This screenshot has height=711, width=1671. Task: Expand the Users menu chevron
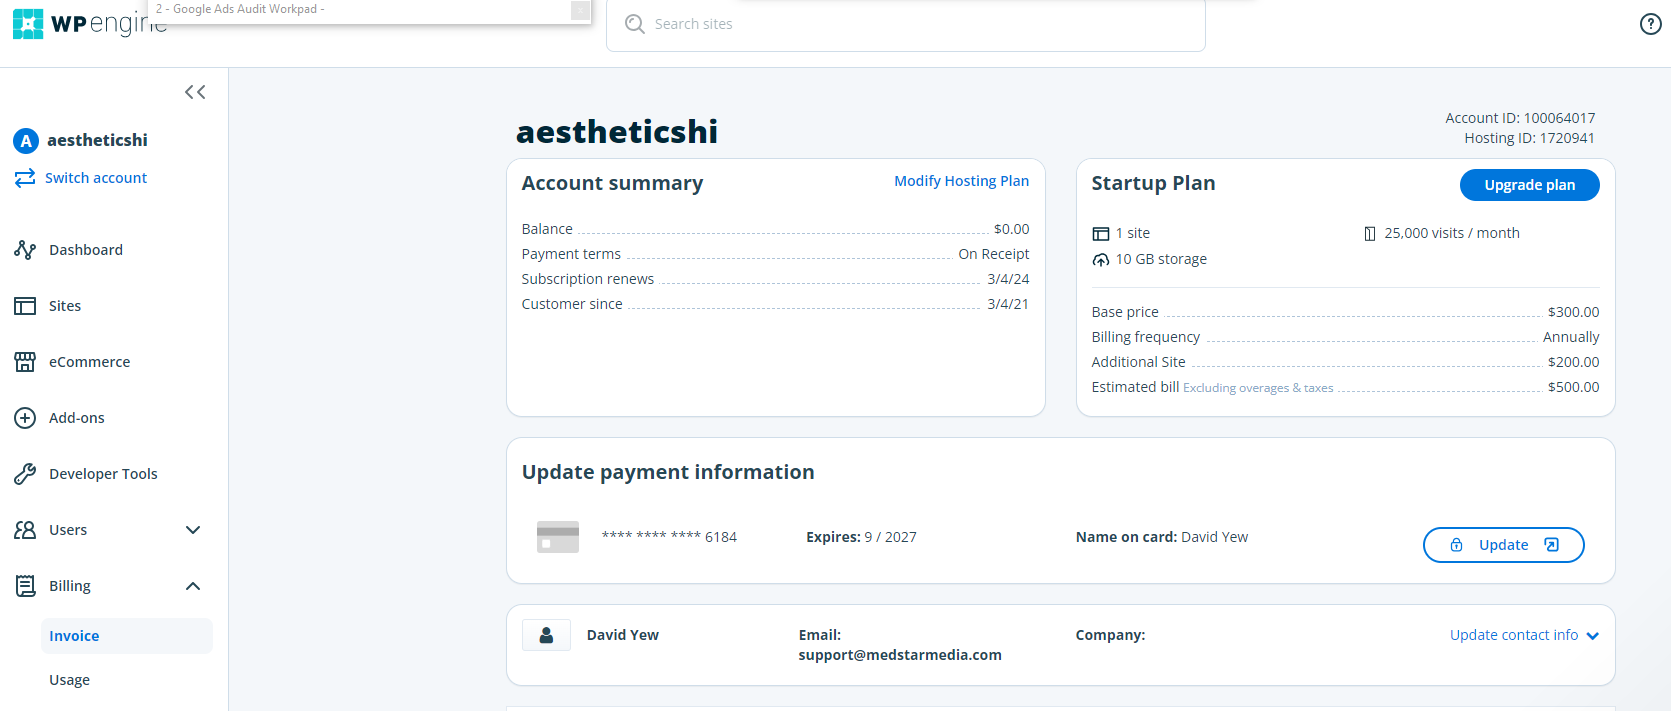point(193,530)
